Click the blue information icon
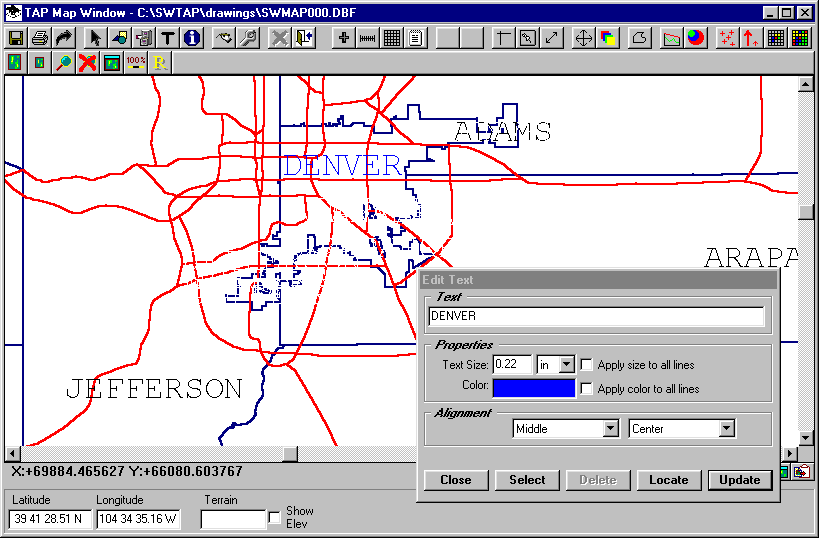Viewport: 819px width, 538px height. point(192,38)
